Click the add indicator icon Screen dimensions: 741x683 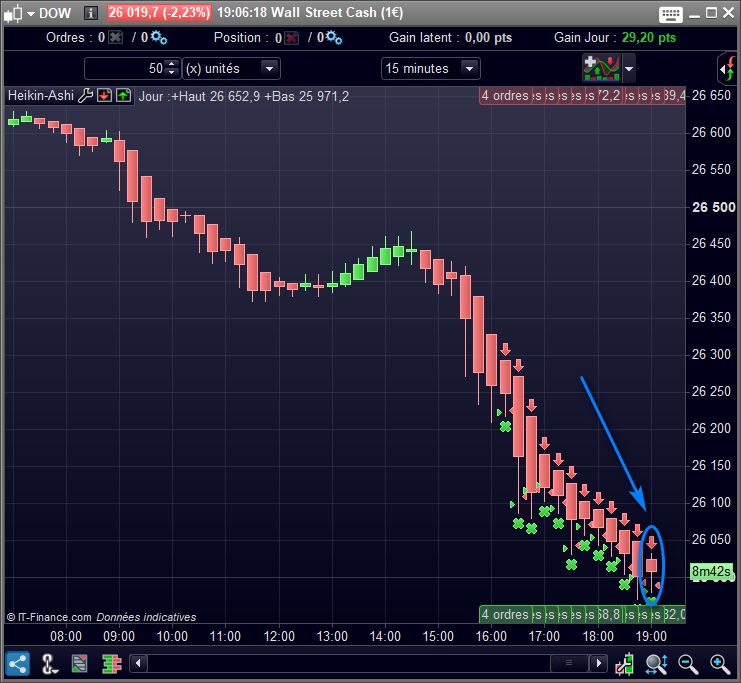(602, 69)
